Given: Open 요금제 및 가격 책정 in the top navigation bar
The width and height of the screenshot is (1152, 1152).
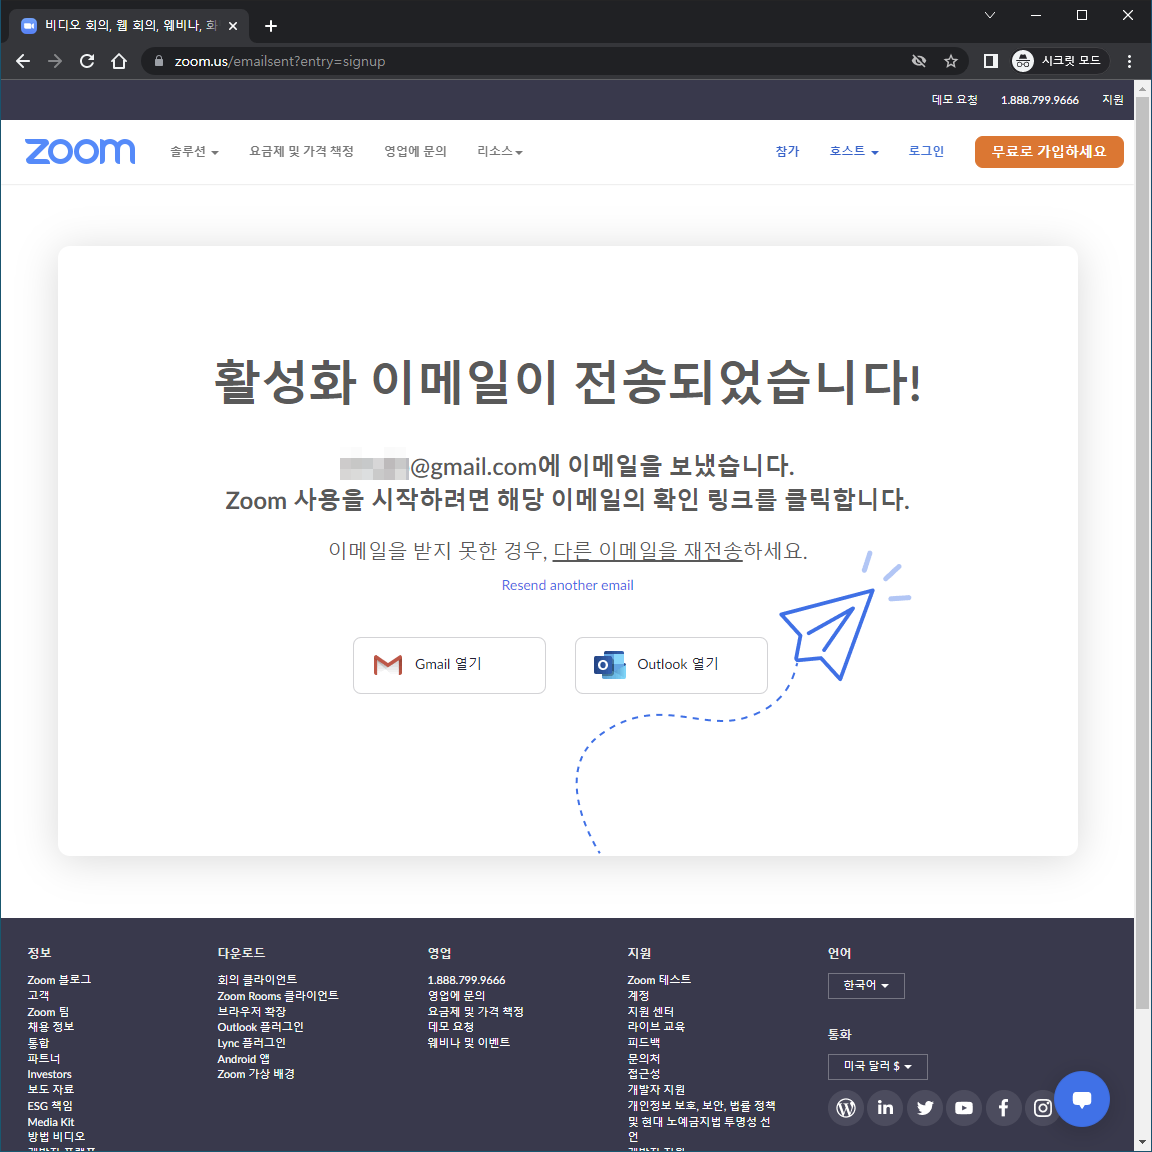Looking at the screenshot, I should [x=301, y=151].
